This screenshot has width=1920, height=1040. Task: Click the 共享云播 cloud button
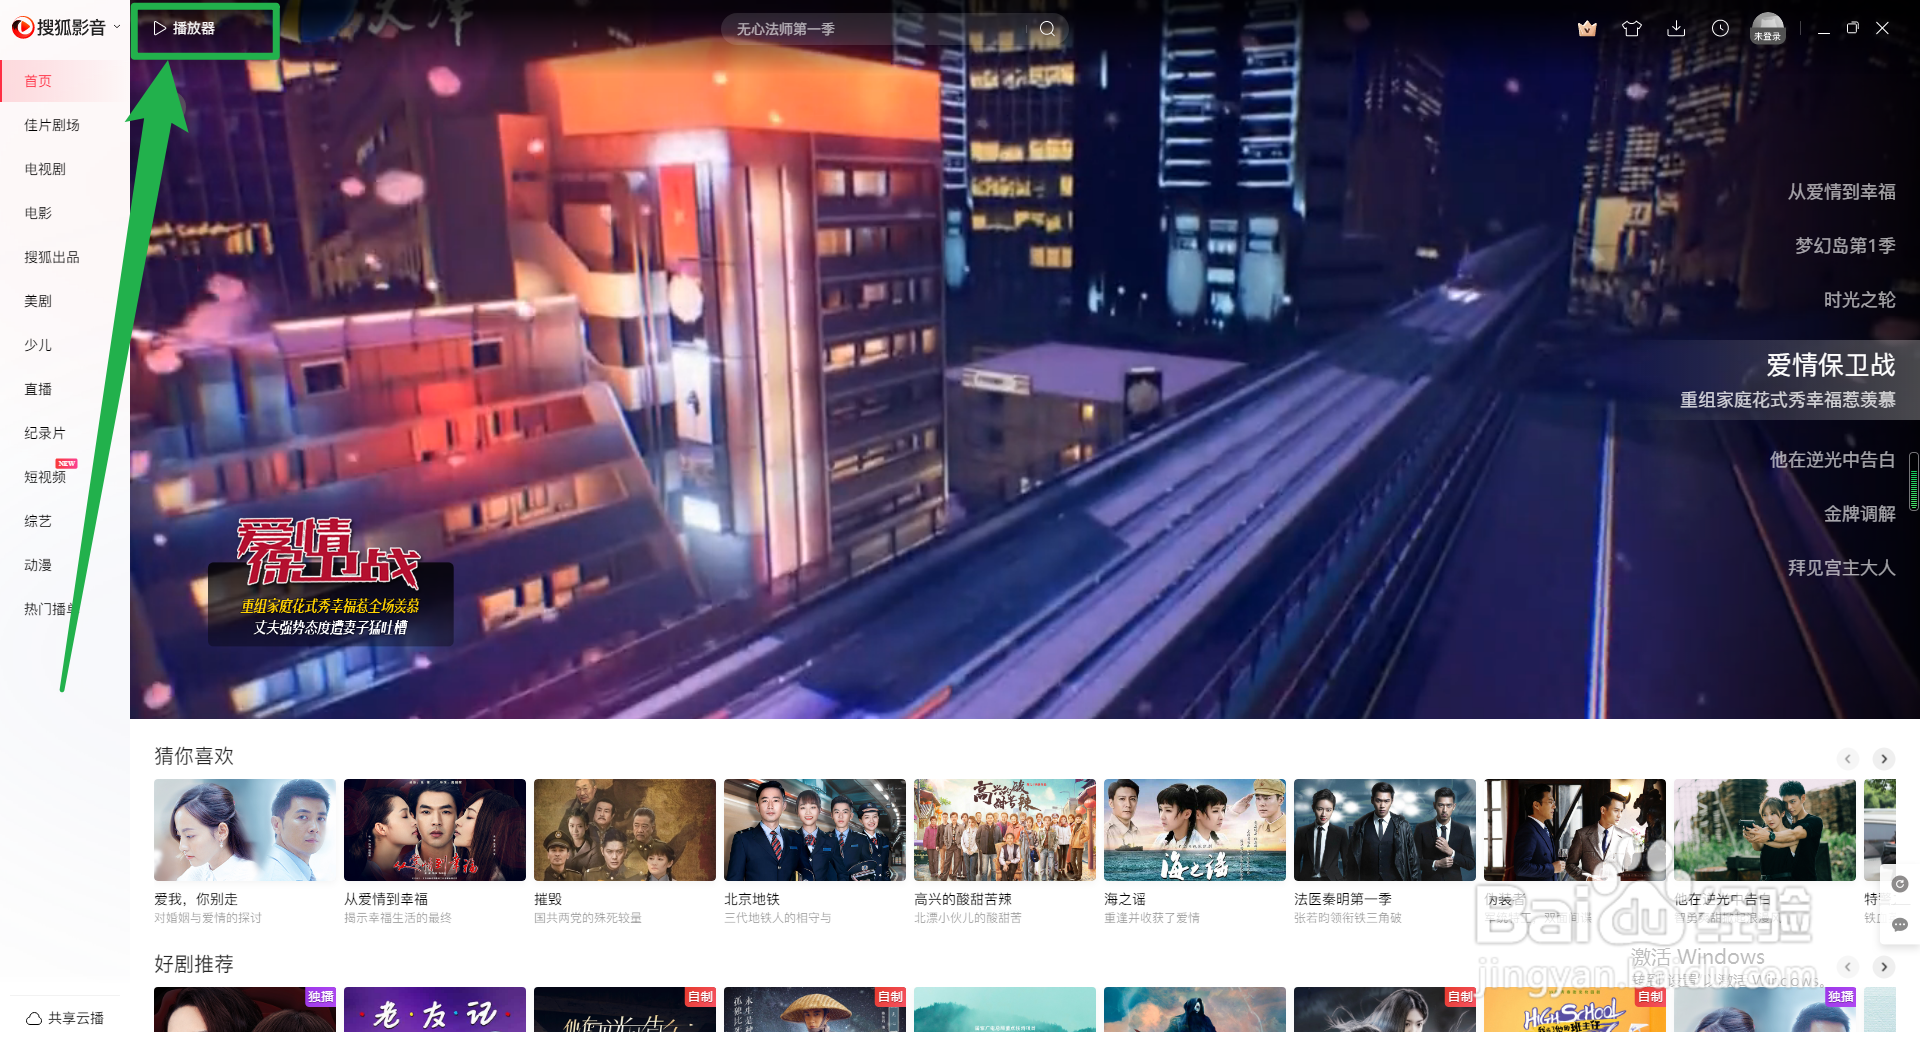pyautogui.click(x=65, y=1018)
